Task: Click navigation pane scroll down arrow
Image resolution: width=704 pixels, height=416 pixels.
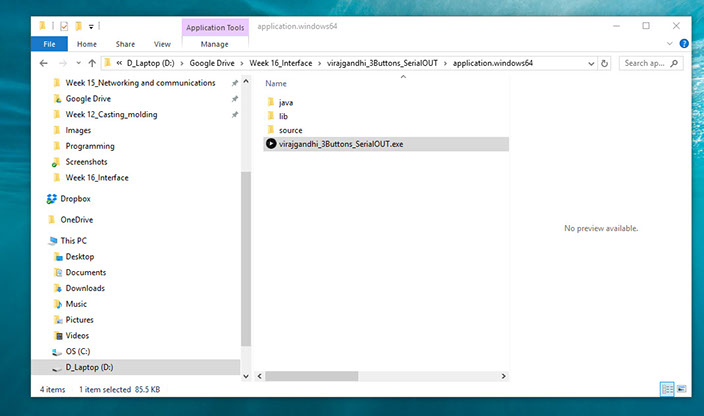Action: click(x=246, y=376)
